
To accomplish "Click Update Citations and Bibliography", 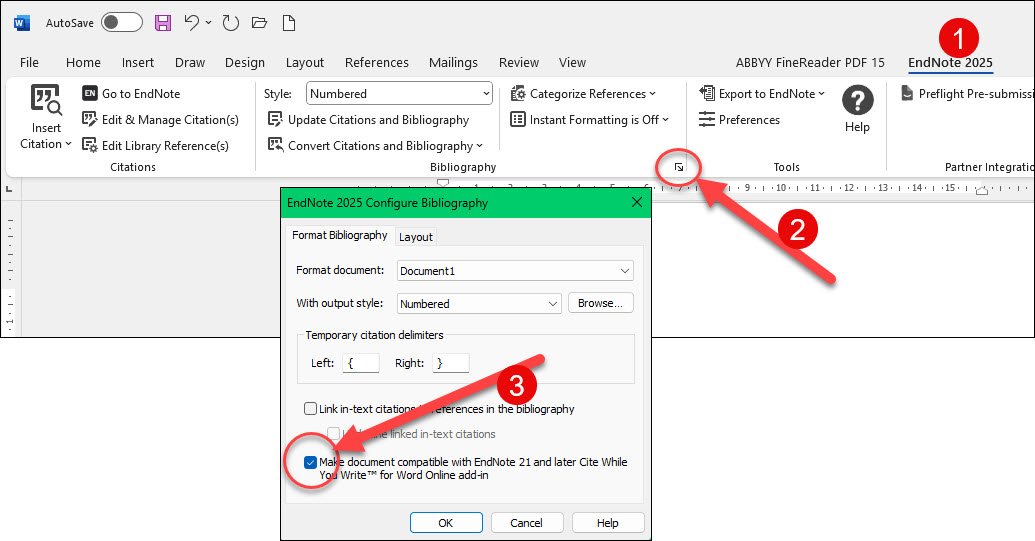I will pyautogui.click(x=368, y=120).
